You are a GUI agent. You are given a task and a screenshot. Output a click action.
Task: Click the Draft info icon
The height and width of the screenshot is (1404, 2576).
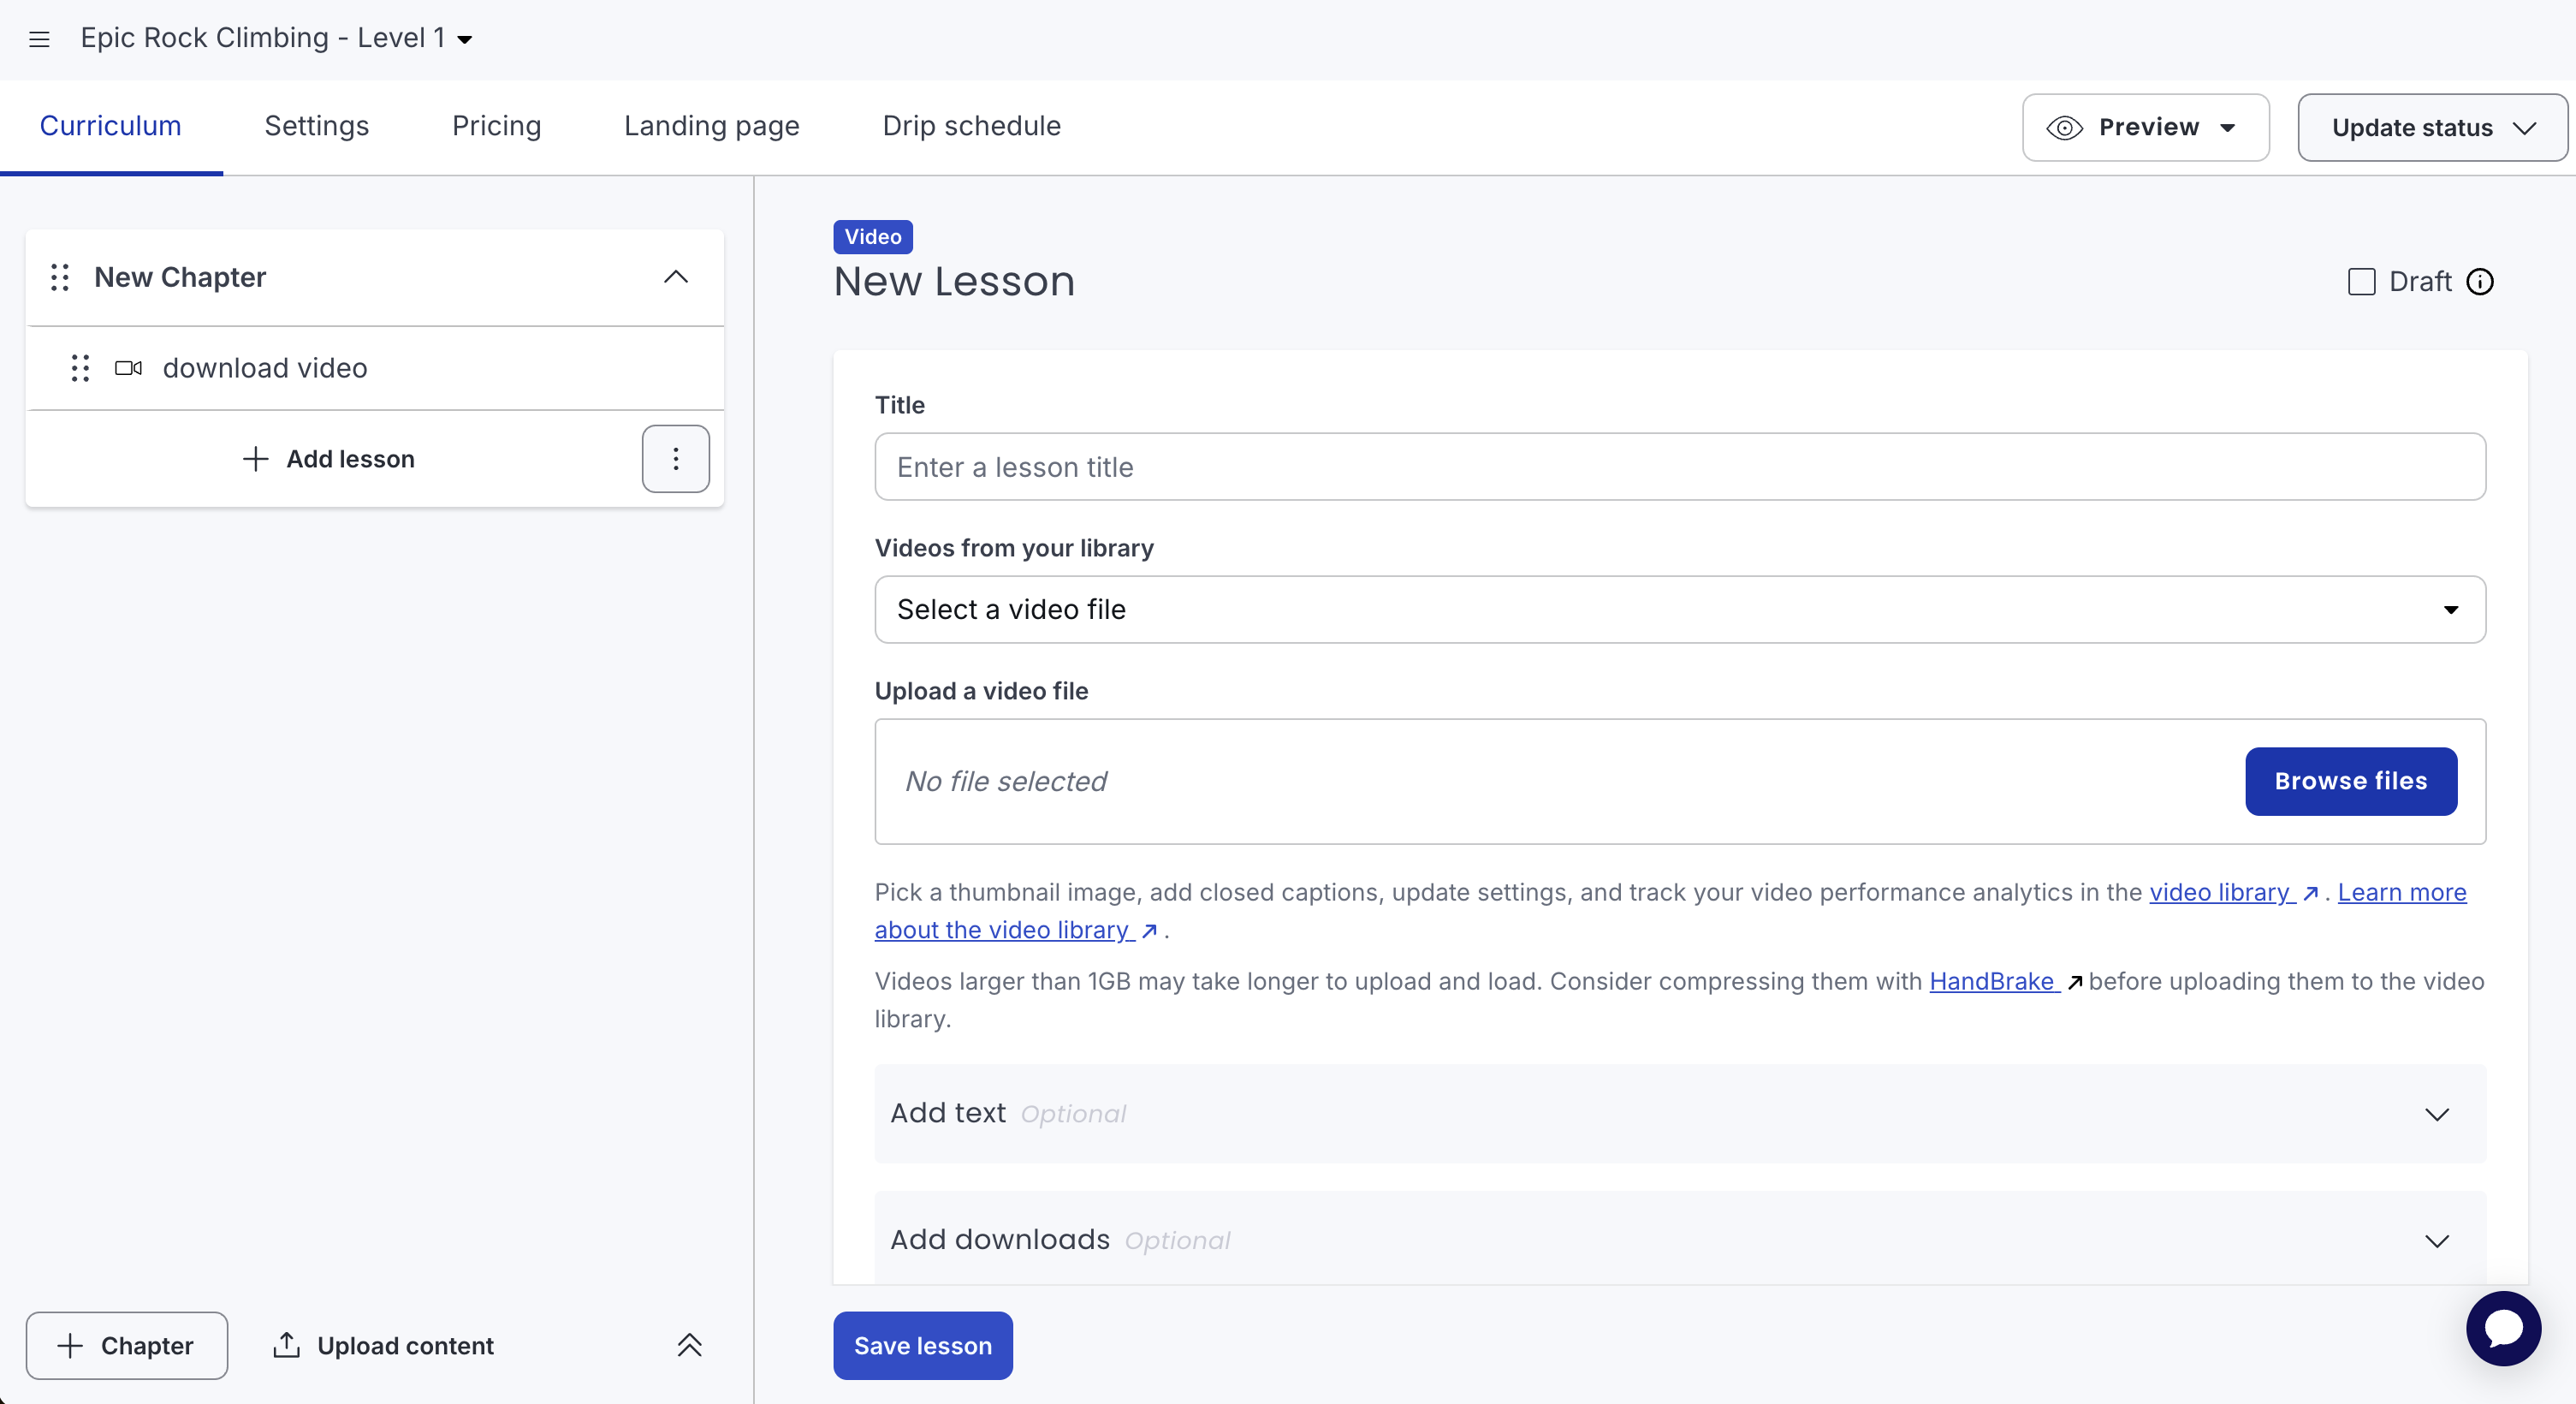2479,282
